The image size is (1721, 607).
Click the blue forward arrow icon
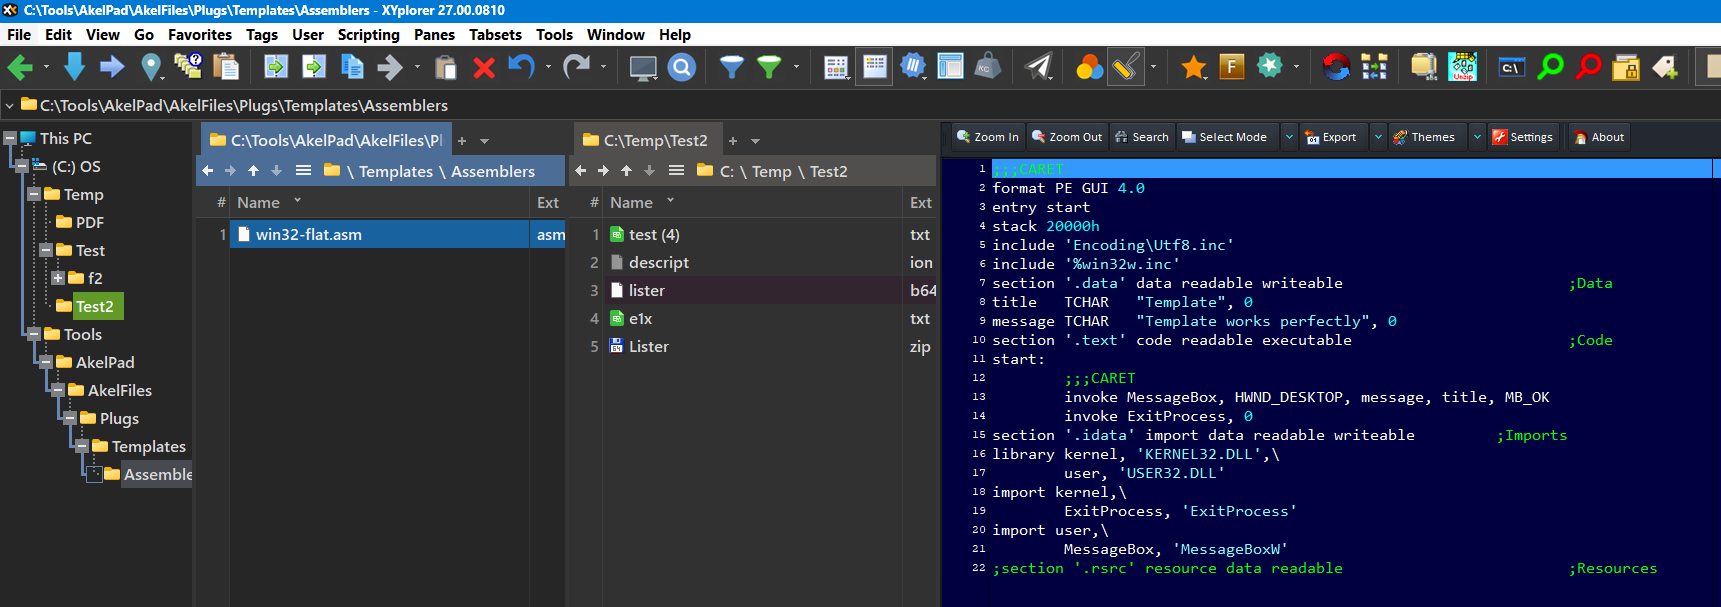click(112, 67)
